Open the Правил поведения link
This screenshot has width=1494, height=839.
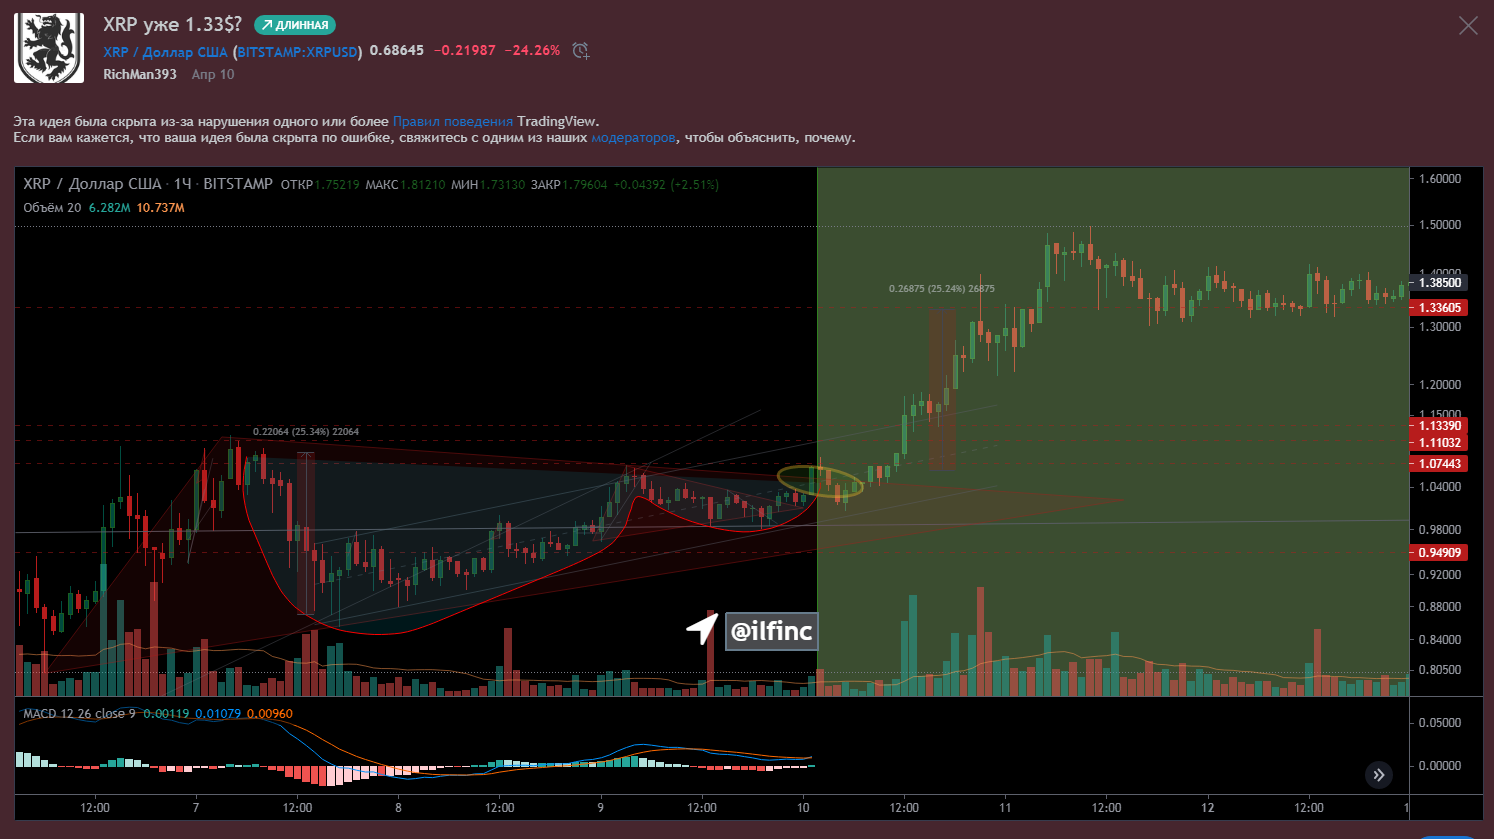[453, 122]
